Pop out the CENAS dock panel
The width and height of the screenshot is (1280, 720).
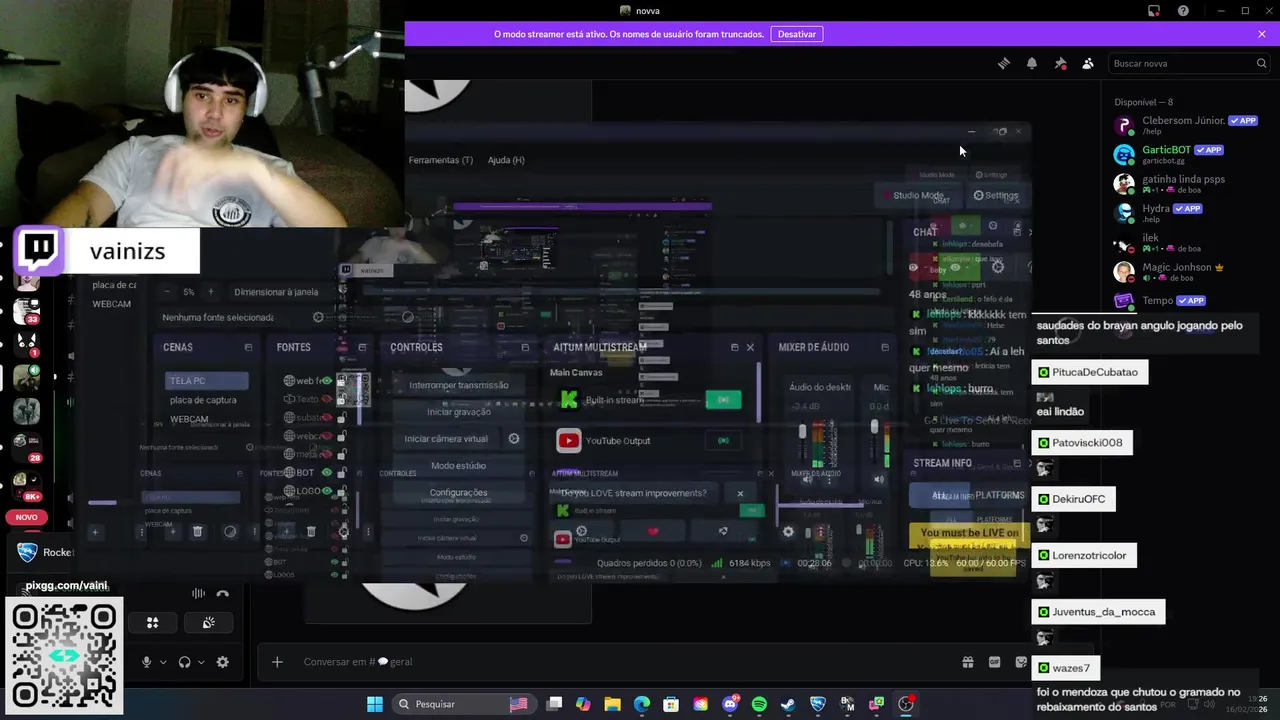click(x=248, y=347)
